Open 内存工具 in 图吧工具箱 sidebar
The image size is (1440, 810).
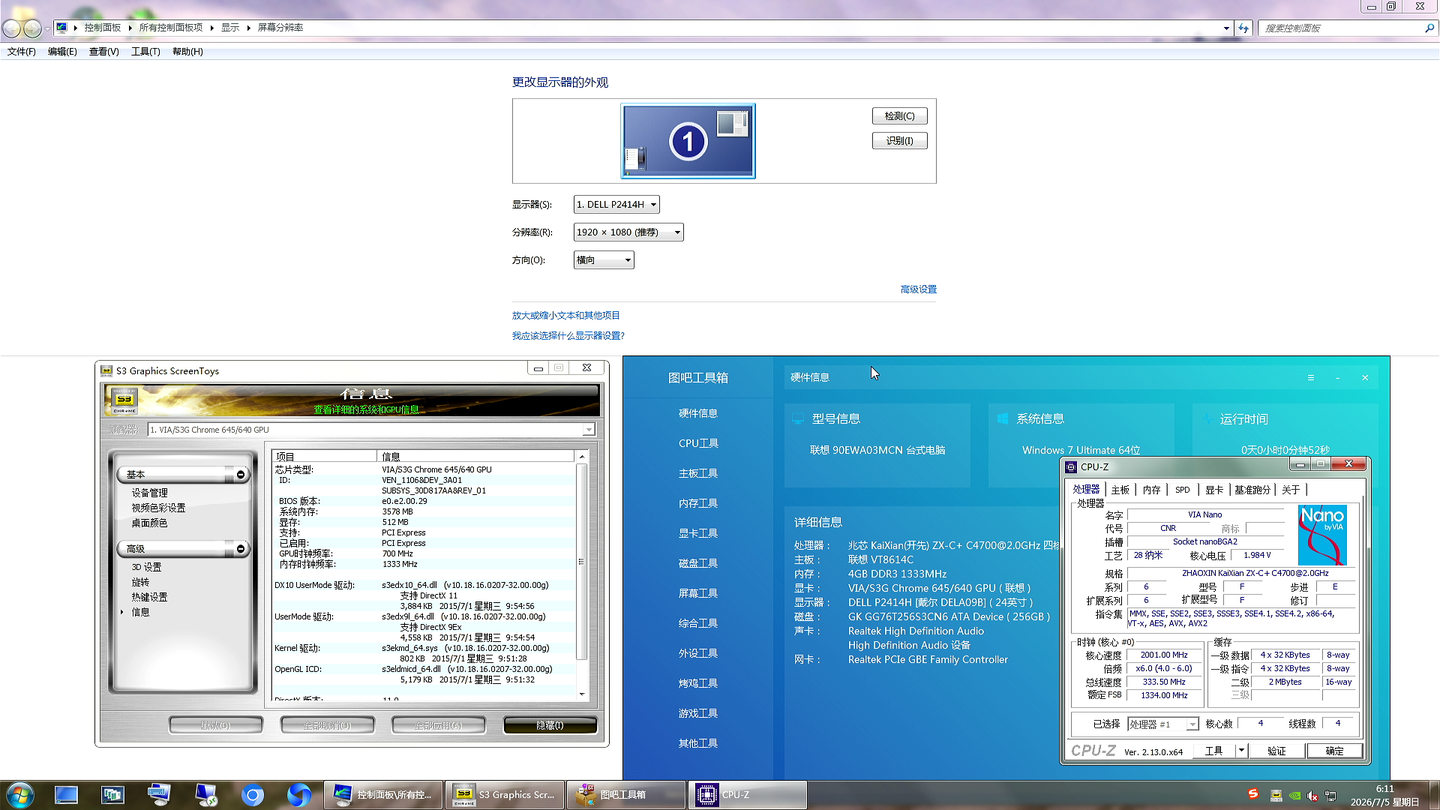698,503
